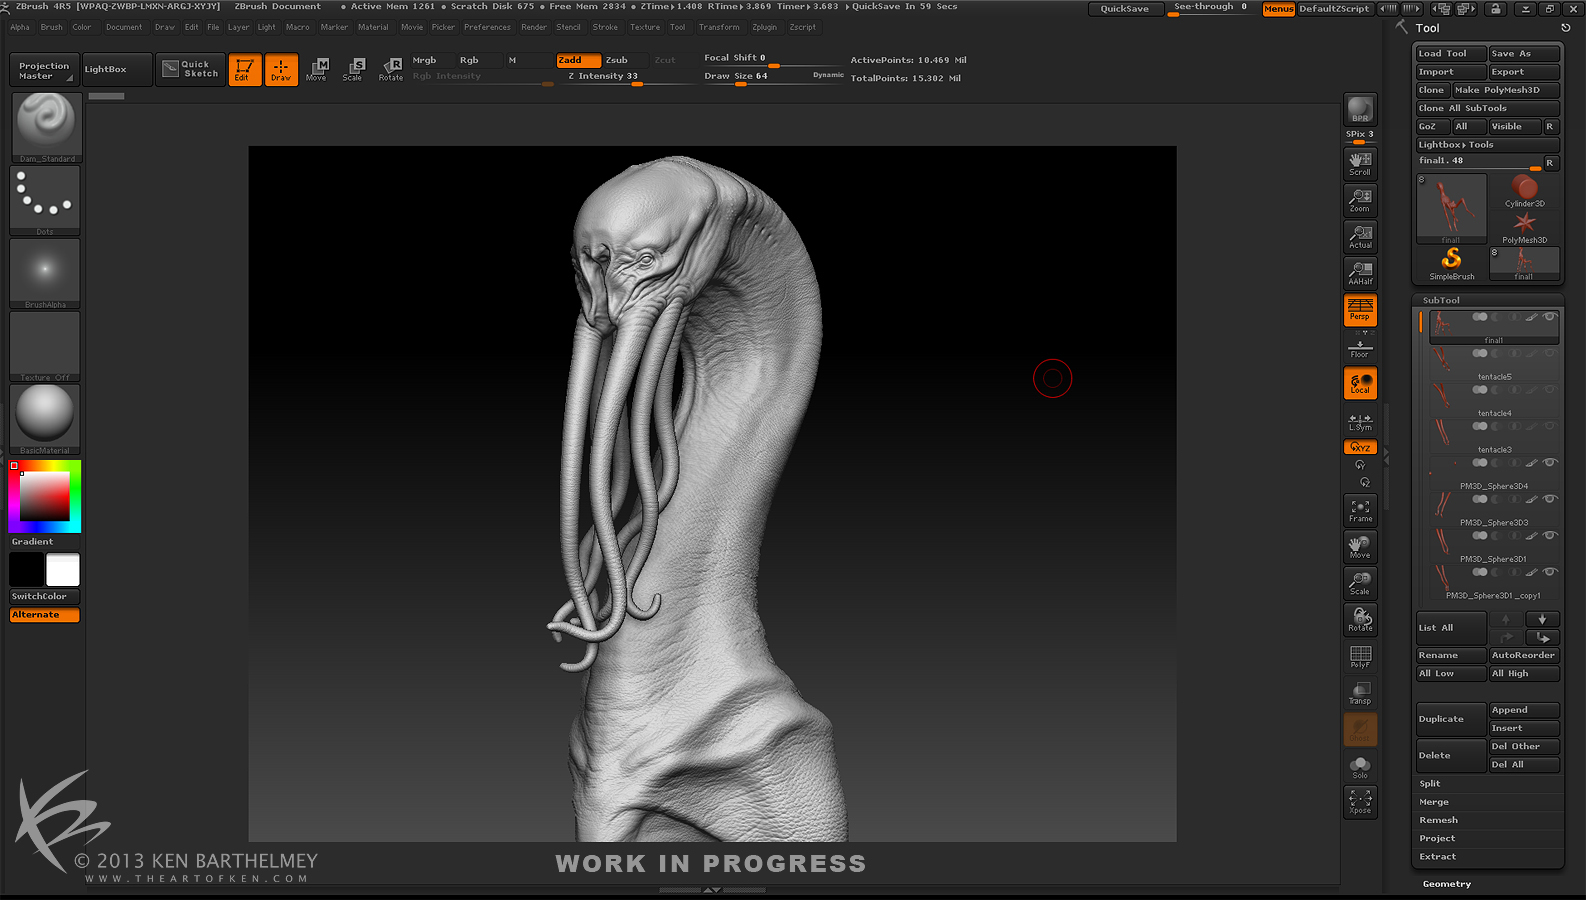Image resolution: width=1586 pixels, height=900 pixels.
Task: Activate the Edit mode icon
Action: [x=245, y=69]
